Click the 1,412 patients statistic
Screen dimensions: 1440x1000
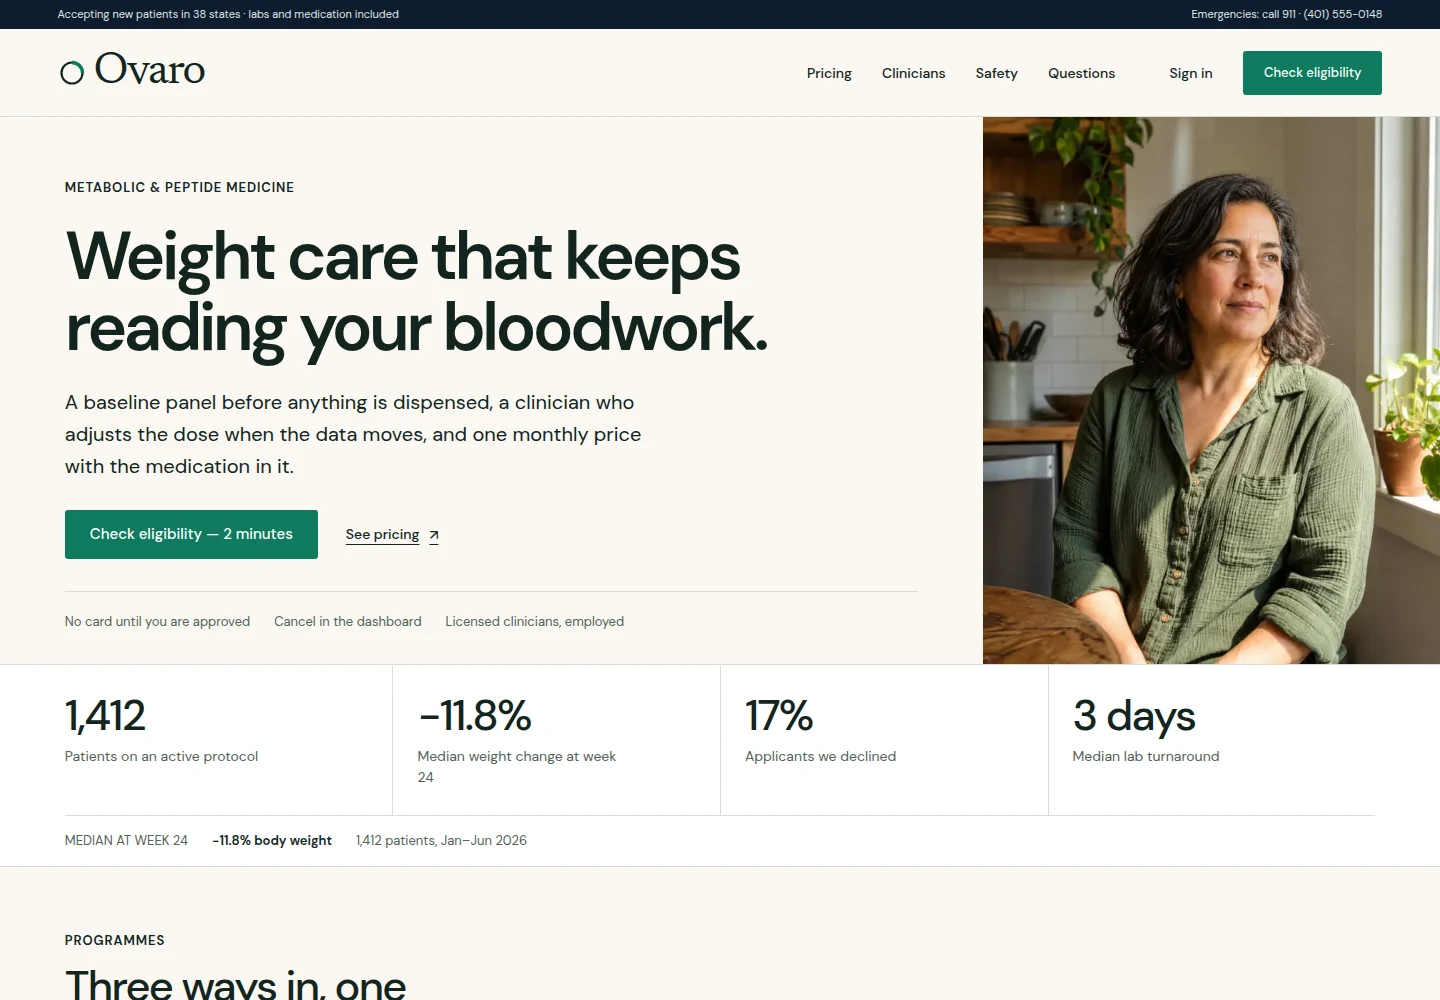(105, 716)
